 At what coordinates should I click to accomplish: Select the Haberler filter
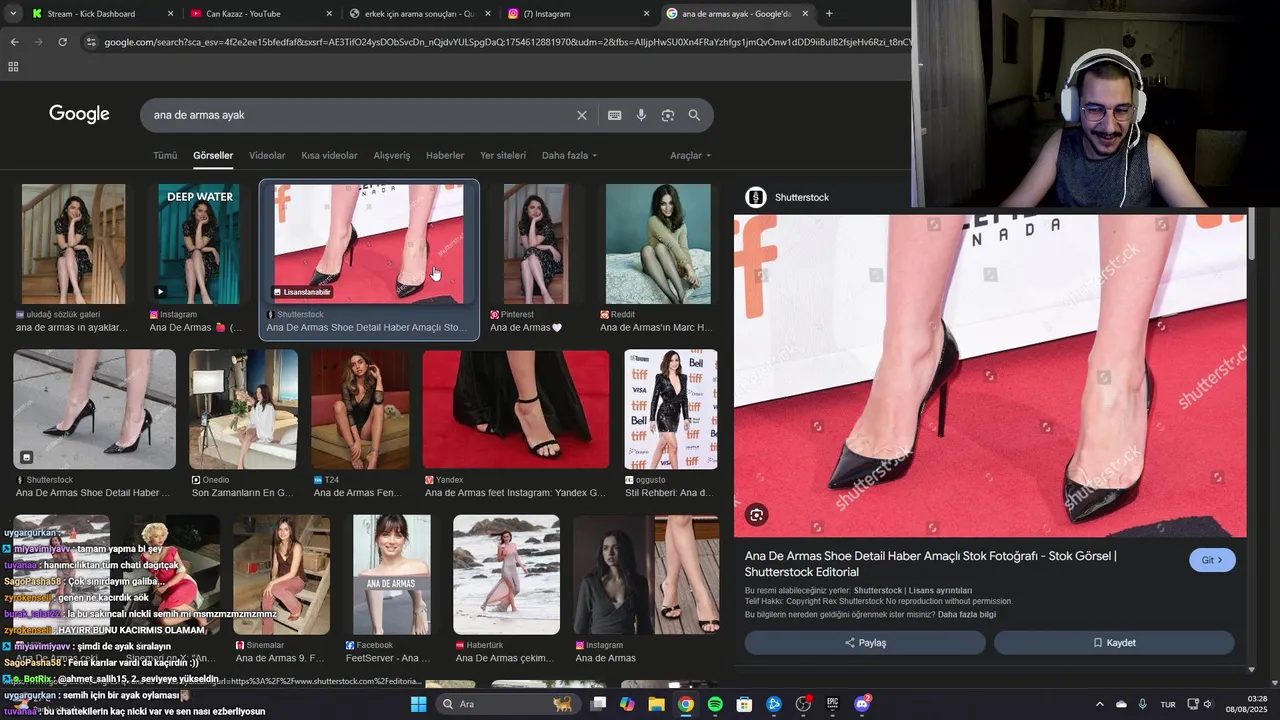pyautogui.click(x=445, y=156)
